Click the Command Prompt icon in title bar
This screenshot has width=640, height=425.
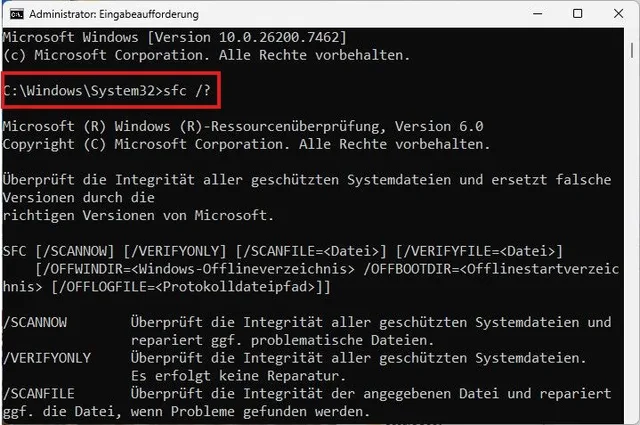[x=15, y=15]
